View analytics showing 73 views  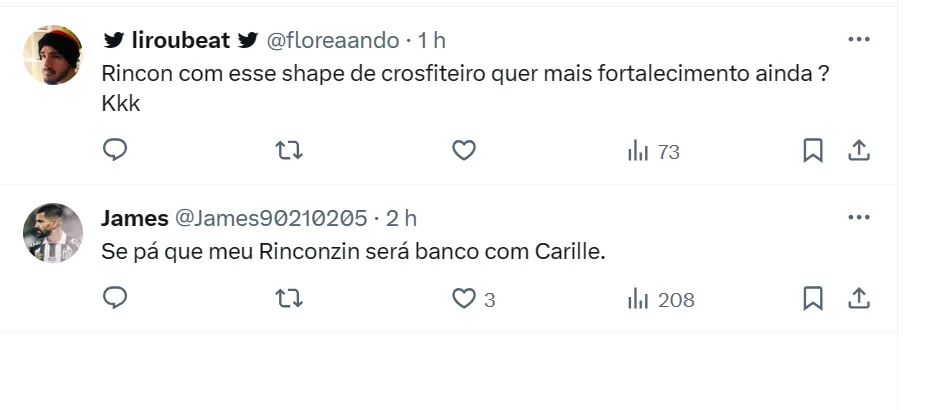[653, 151]
